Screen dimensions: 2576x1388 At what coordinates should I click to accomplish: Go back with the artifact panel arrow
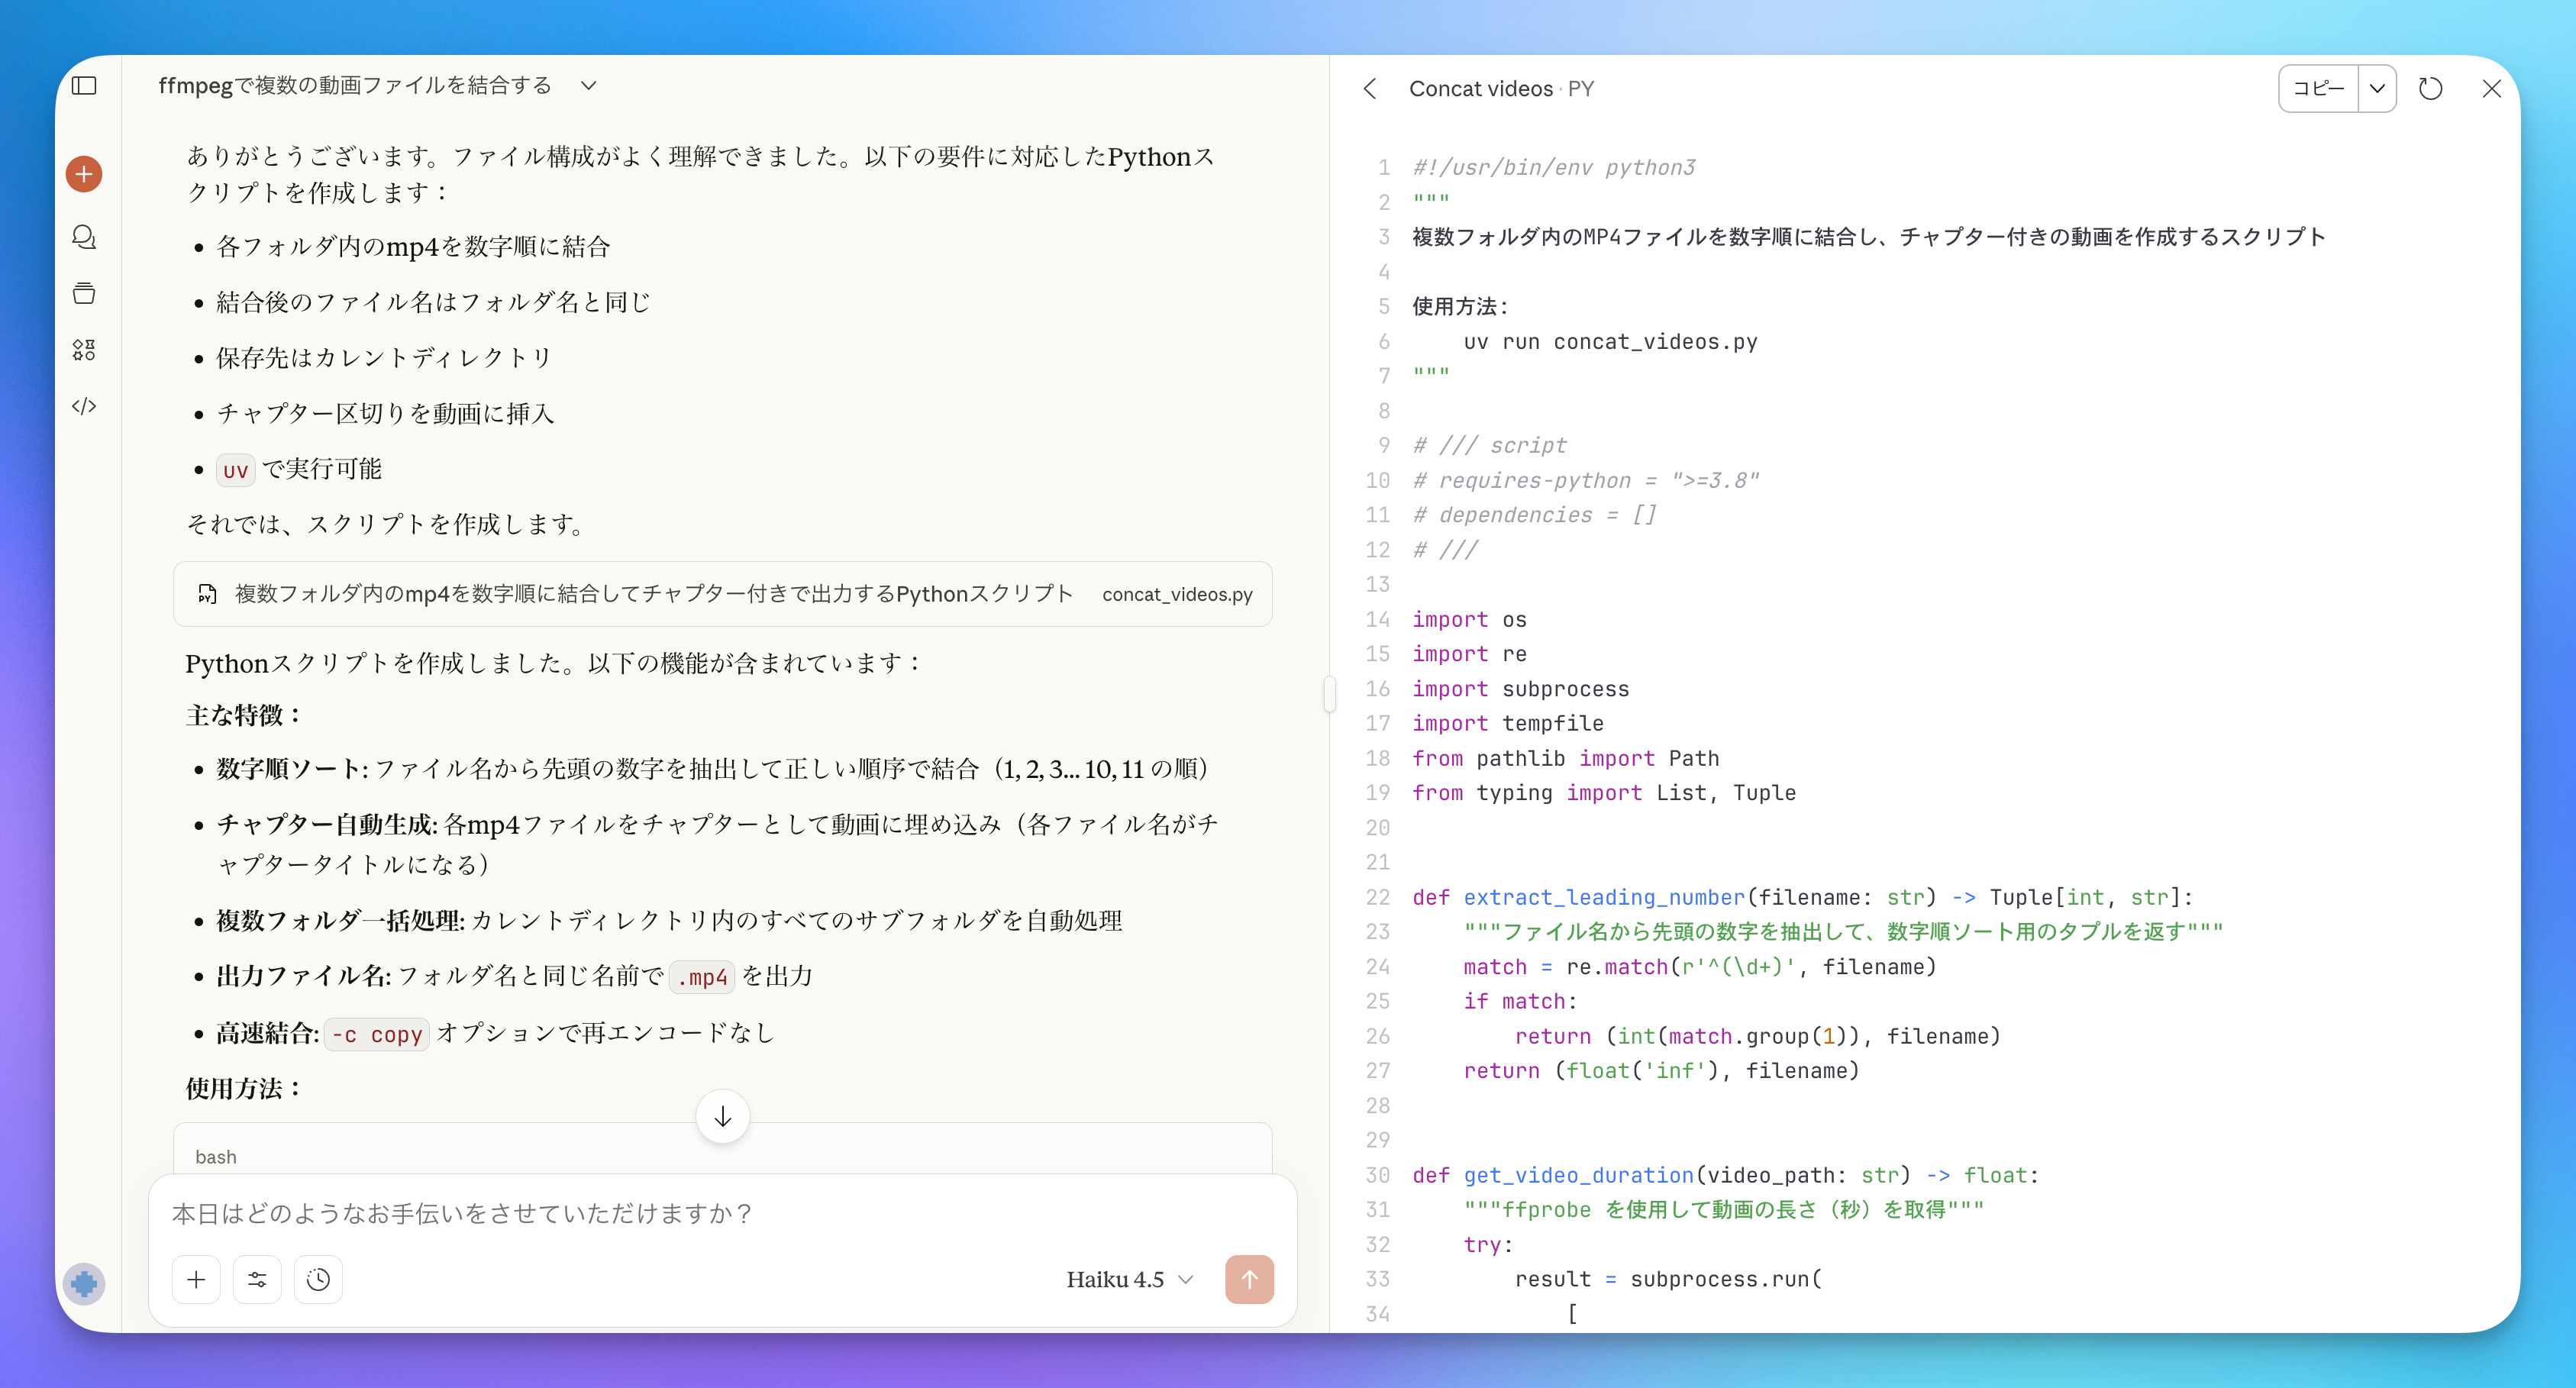click(x=1371, y=88)
